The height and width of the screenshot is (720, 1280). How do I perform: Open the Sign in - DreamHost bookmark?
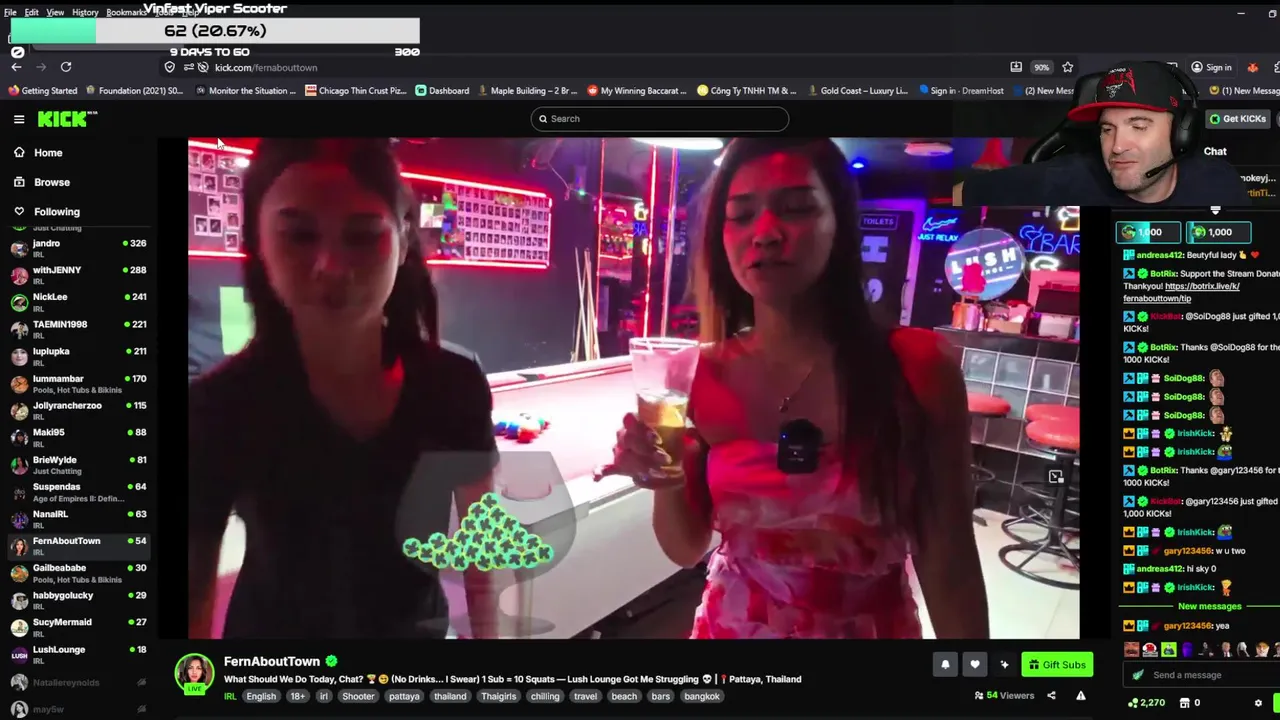[960, 91]
